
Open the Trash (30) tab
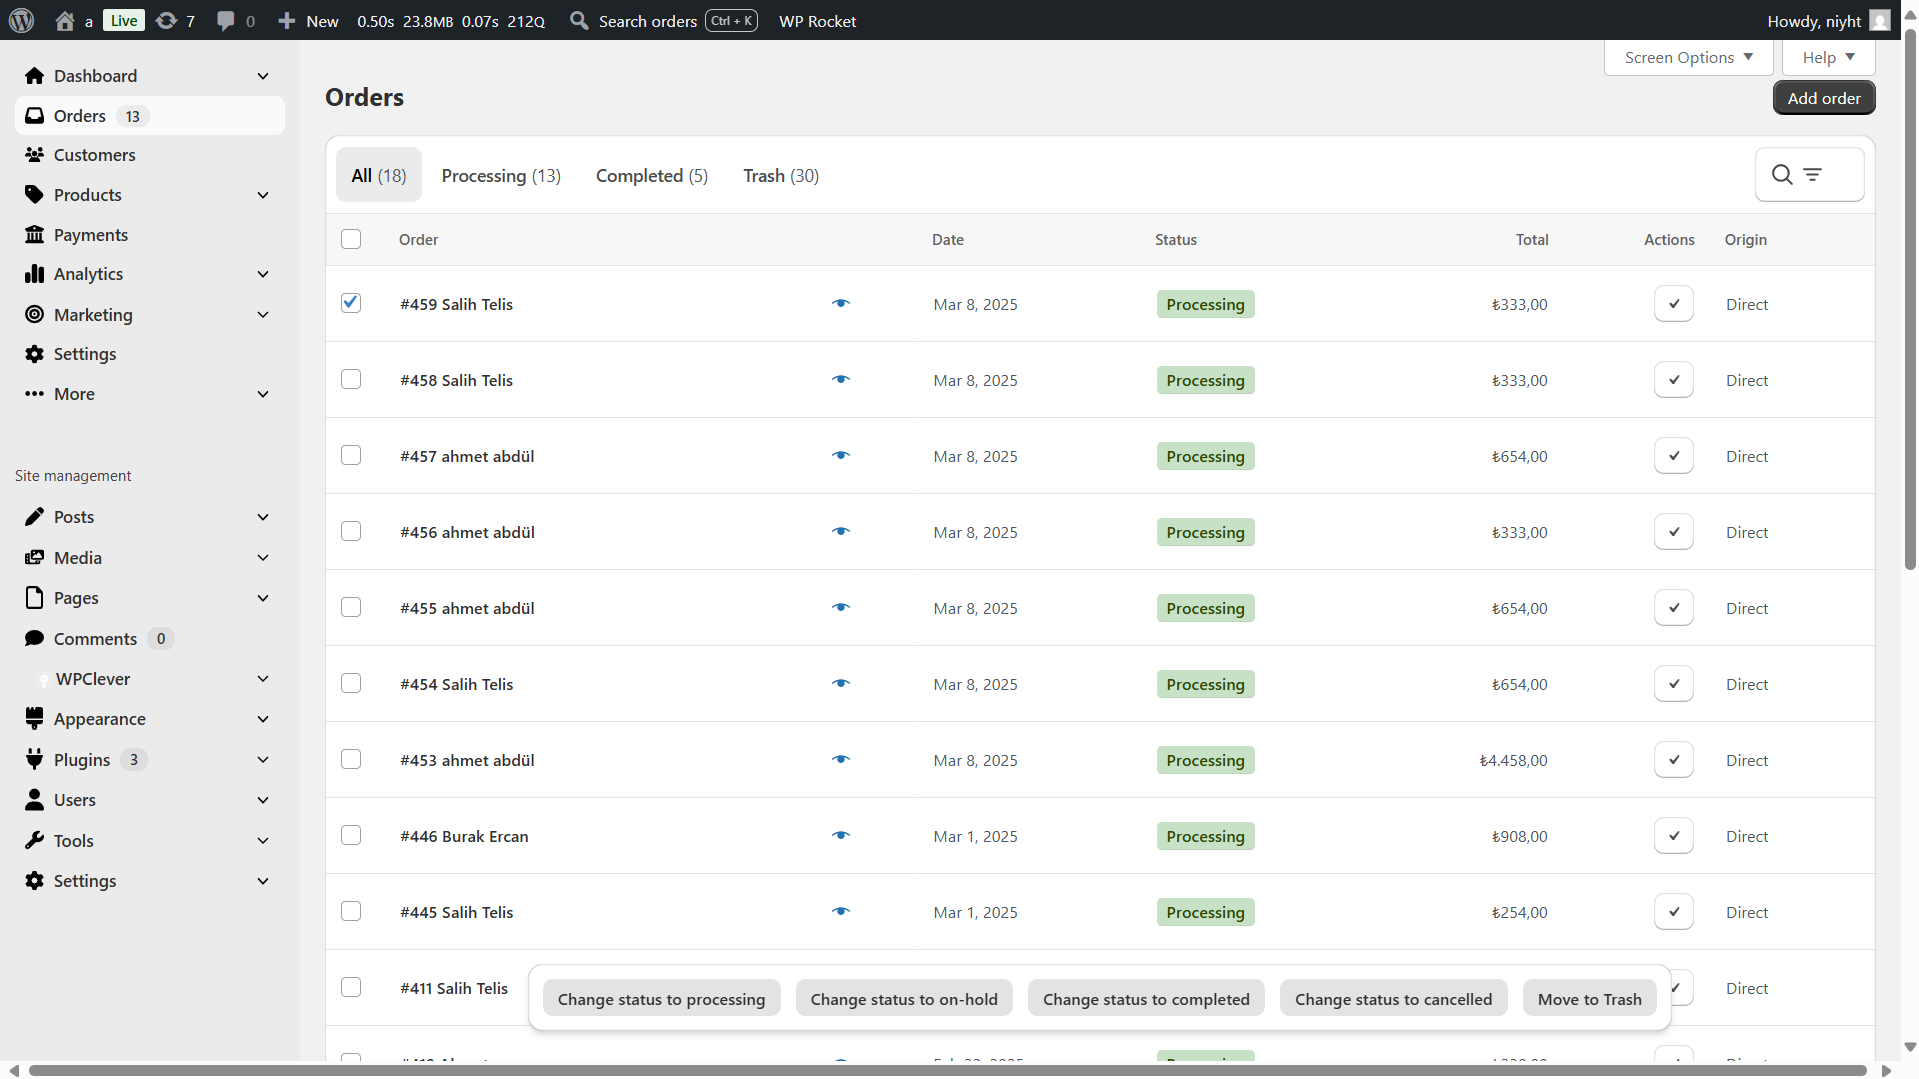coord(780,176)
